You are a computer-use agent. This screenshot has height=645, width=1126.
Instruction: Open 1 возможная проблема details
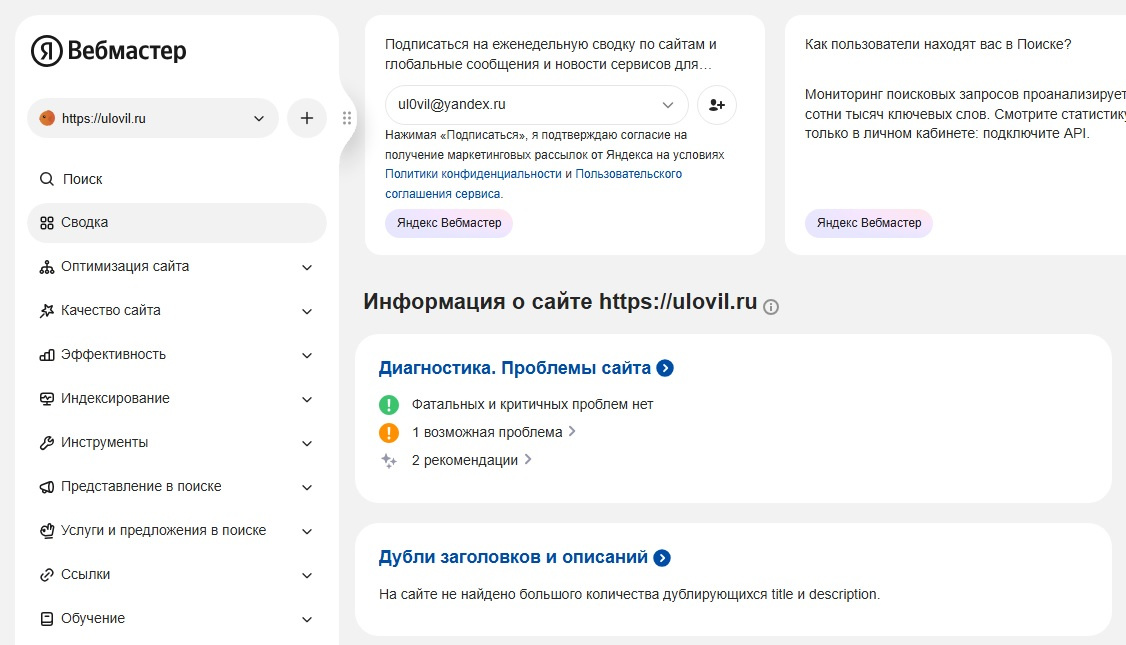click(493, 432)
